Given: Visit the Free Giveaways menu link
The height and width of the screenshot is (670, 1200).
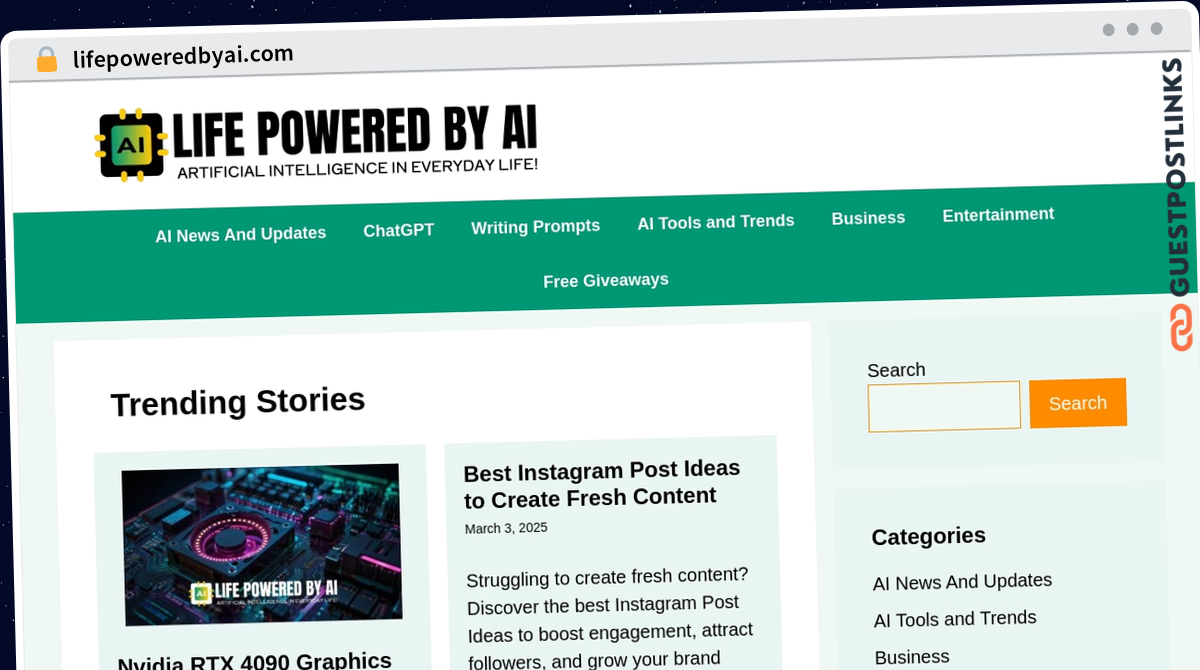Looking at the screenshot, I should [x=605, y=281].
